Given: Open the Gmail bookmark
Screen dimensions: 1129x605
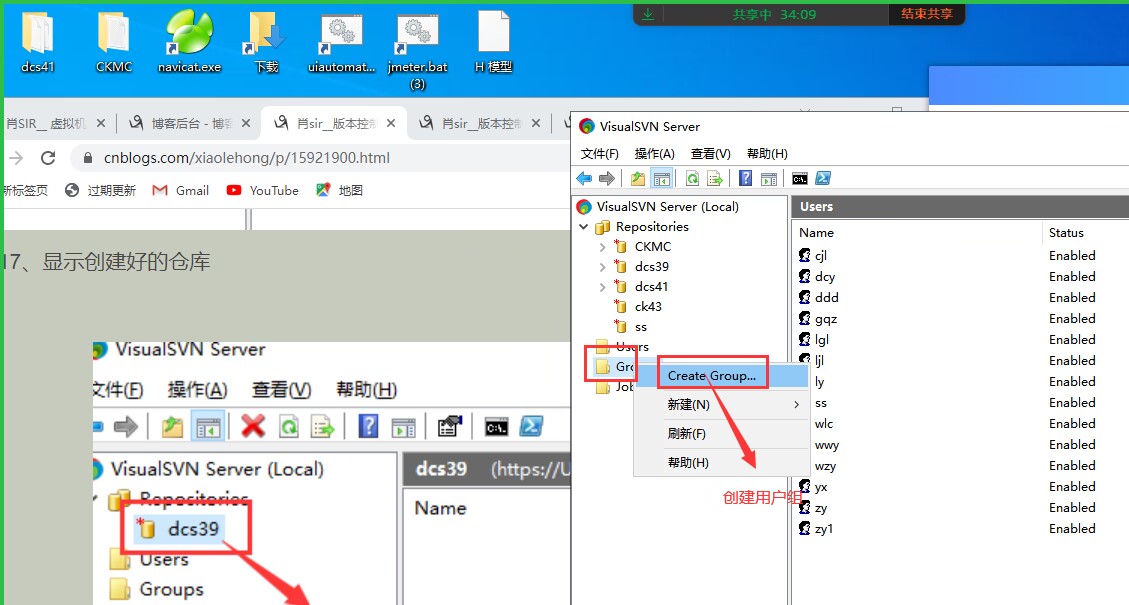Looking at the screenshot, I should click(181, 190).
